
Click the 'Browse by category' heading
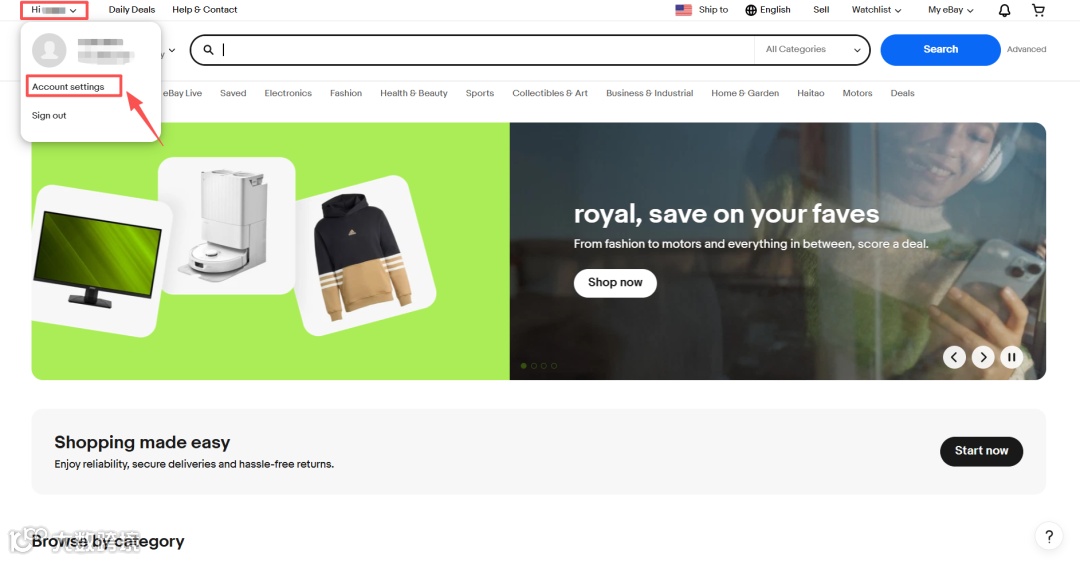[108, 542]
